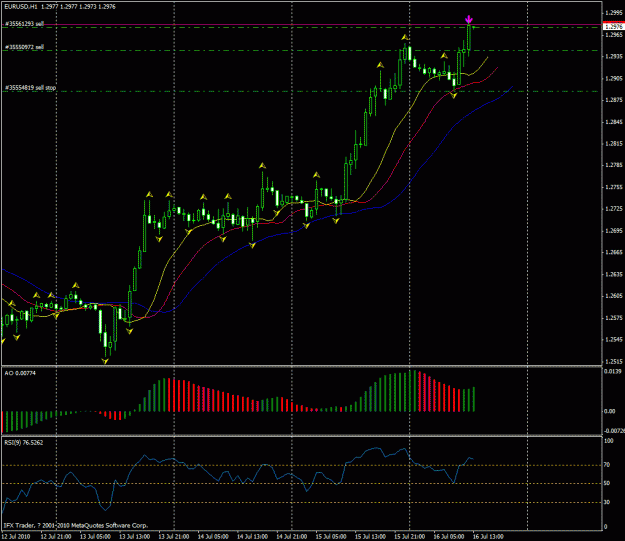Click the -0.00726 value on the AO scale

[614, 431]
